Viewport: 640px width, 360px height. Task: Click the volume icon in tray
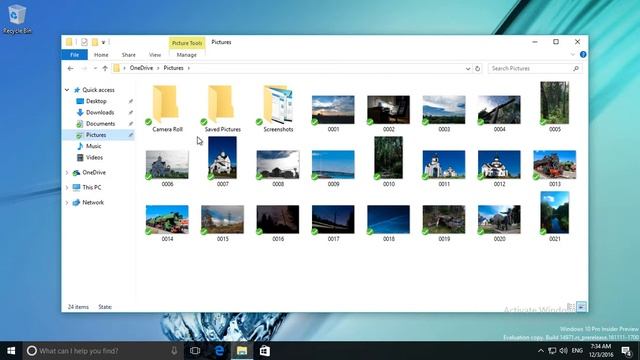tap(564, 351)
